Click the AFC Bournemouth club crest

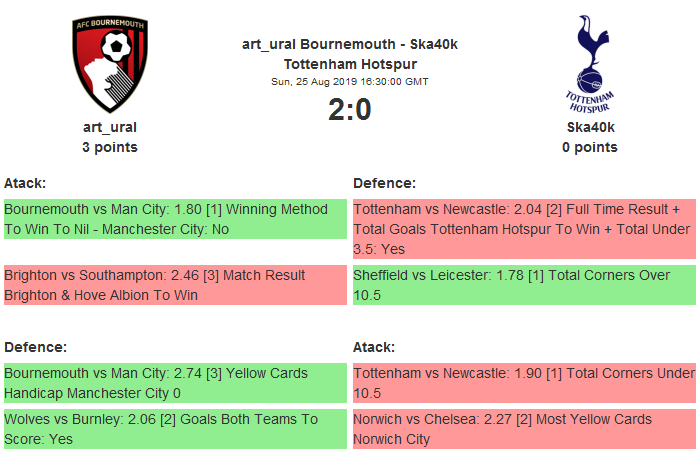tap(109, 63)
